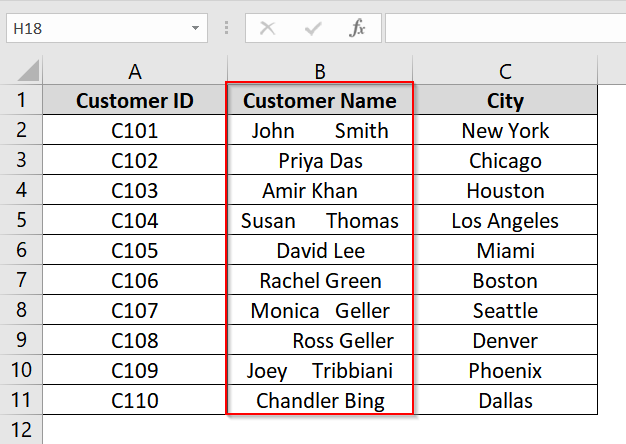The image size is (626, 444).
Task: Select the Priya Das name cell
Action: 320,160
